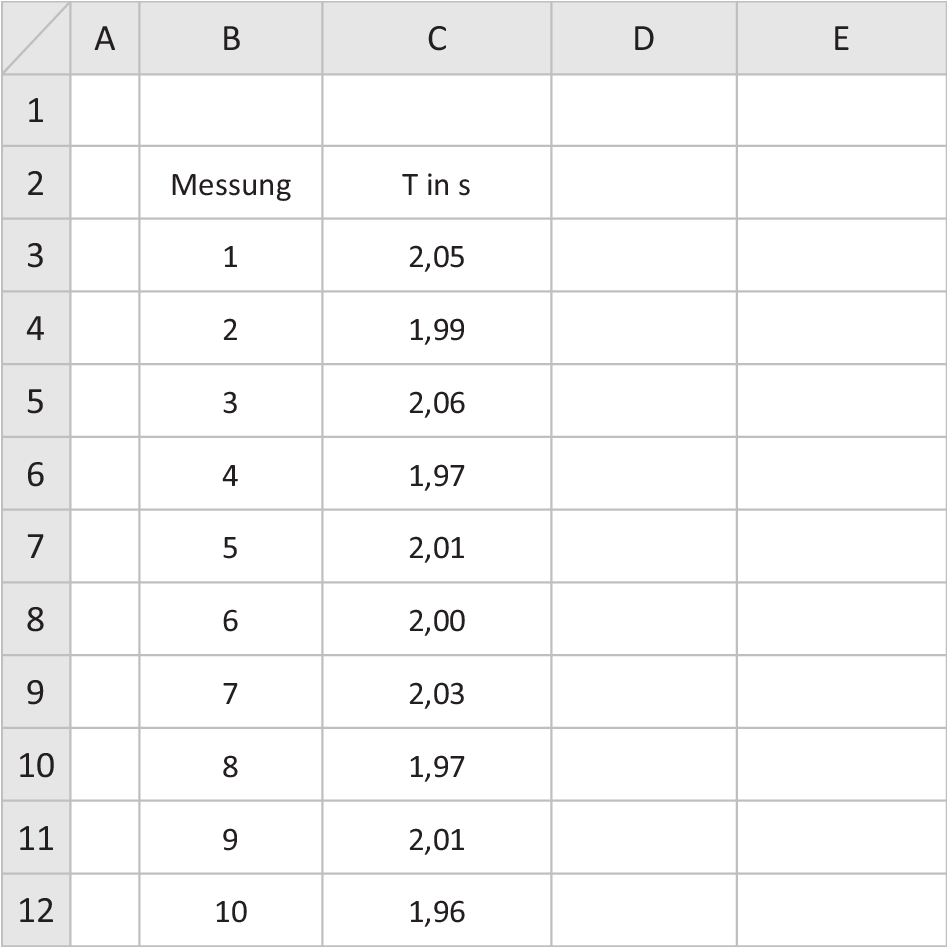Select row 2 header
948x948 pixels.
click(x=36, y=183)
